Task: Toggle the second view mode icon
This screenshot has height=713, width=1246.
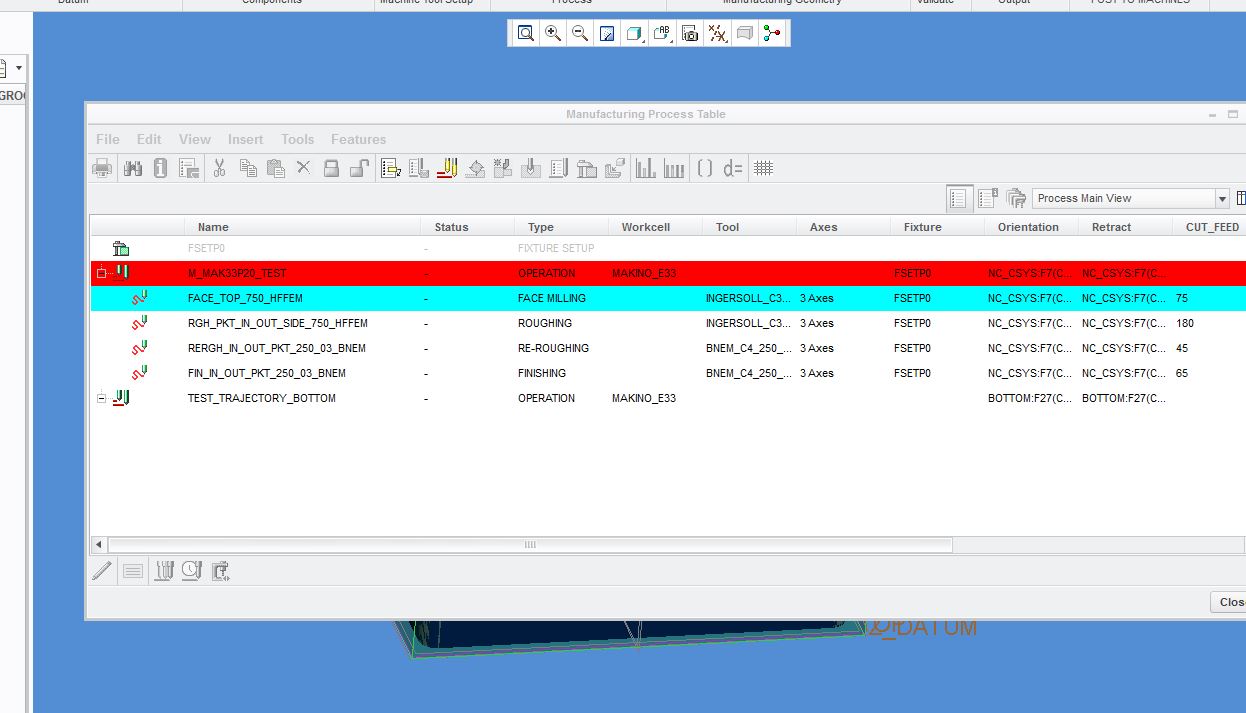Action: pos(988,198)
